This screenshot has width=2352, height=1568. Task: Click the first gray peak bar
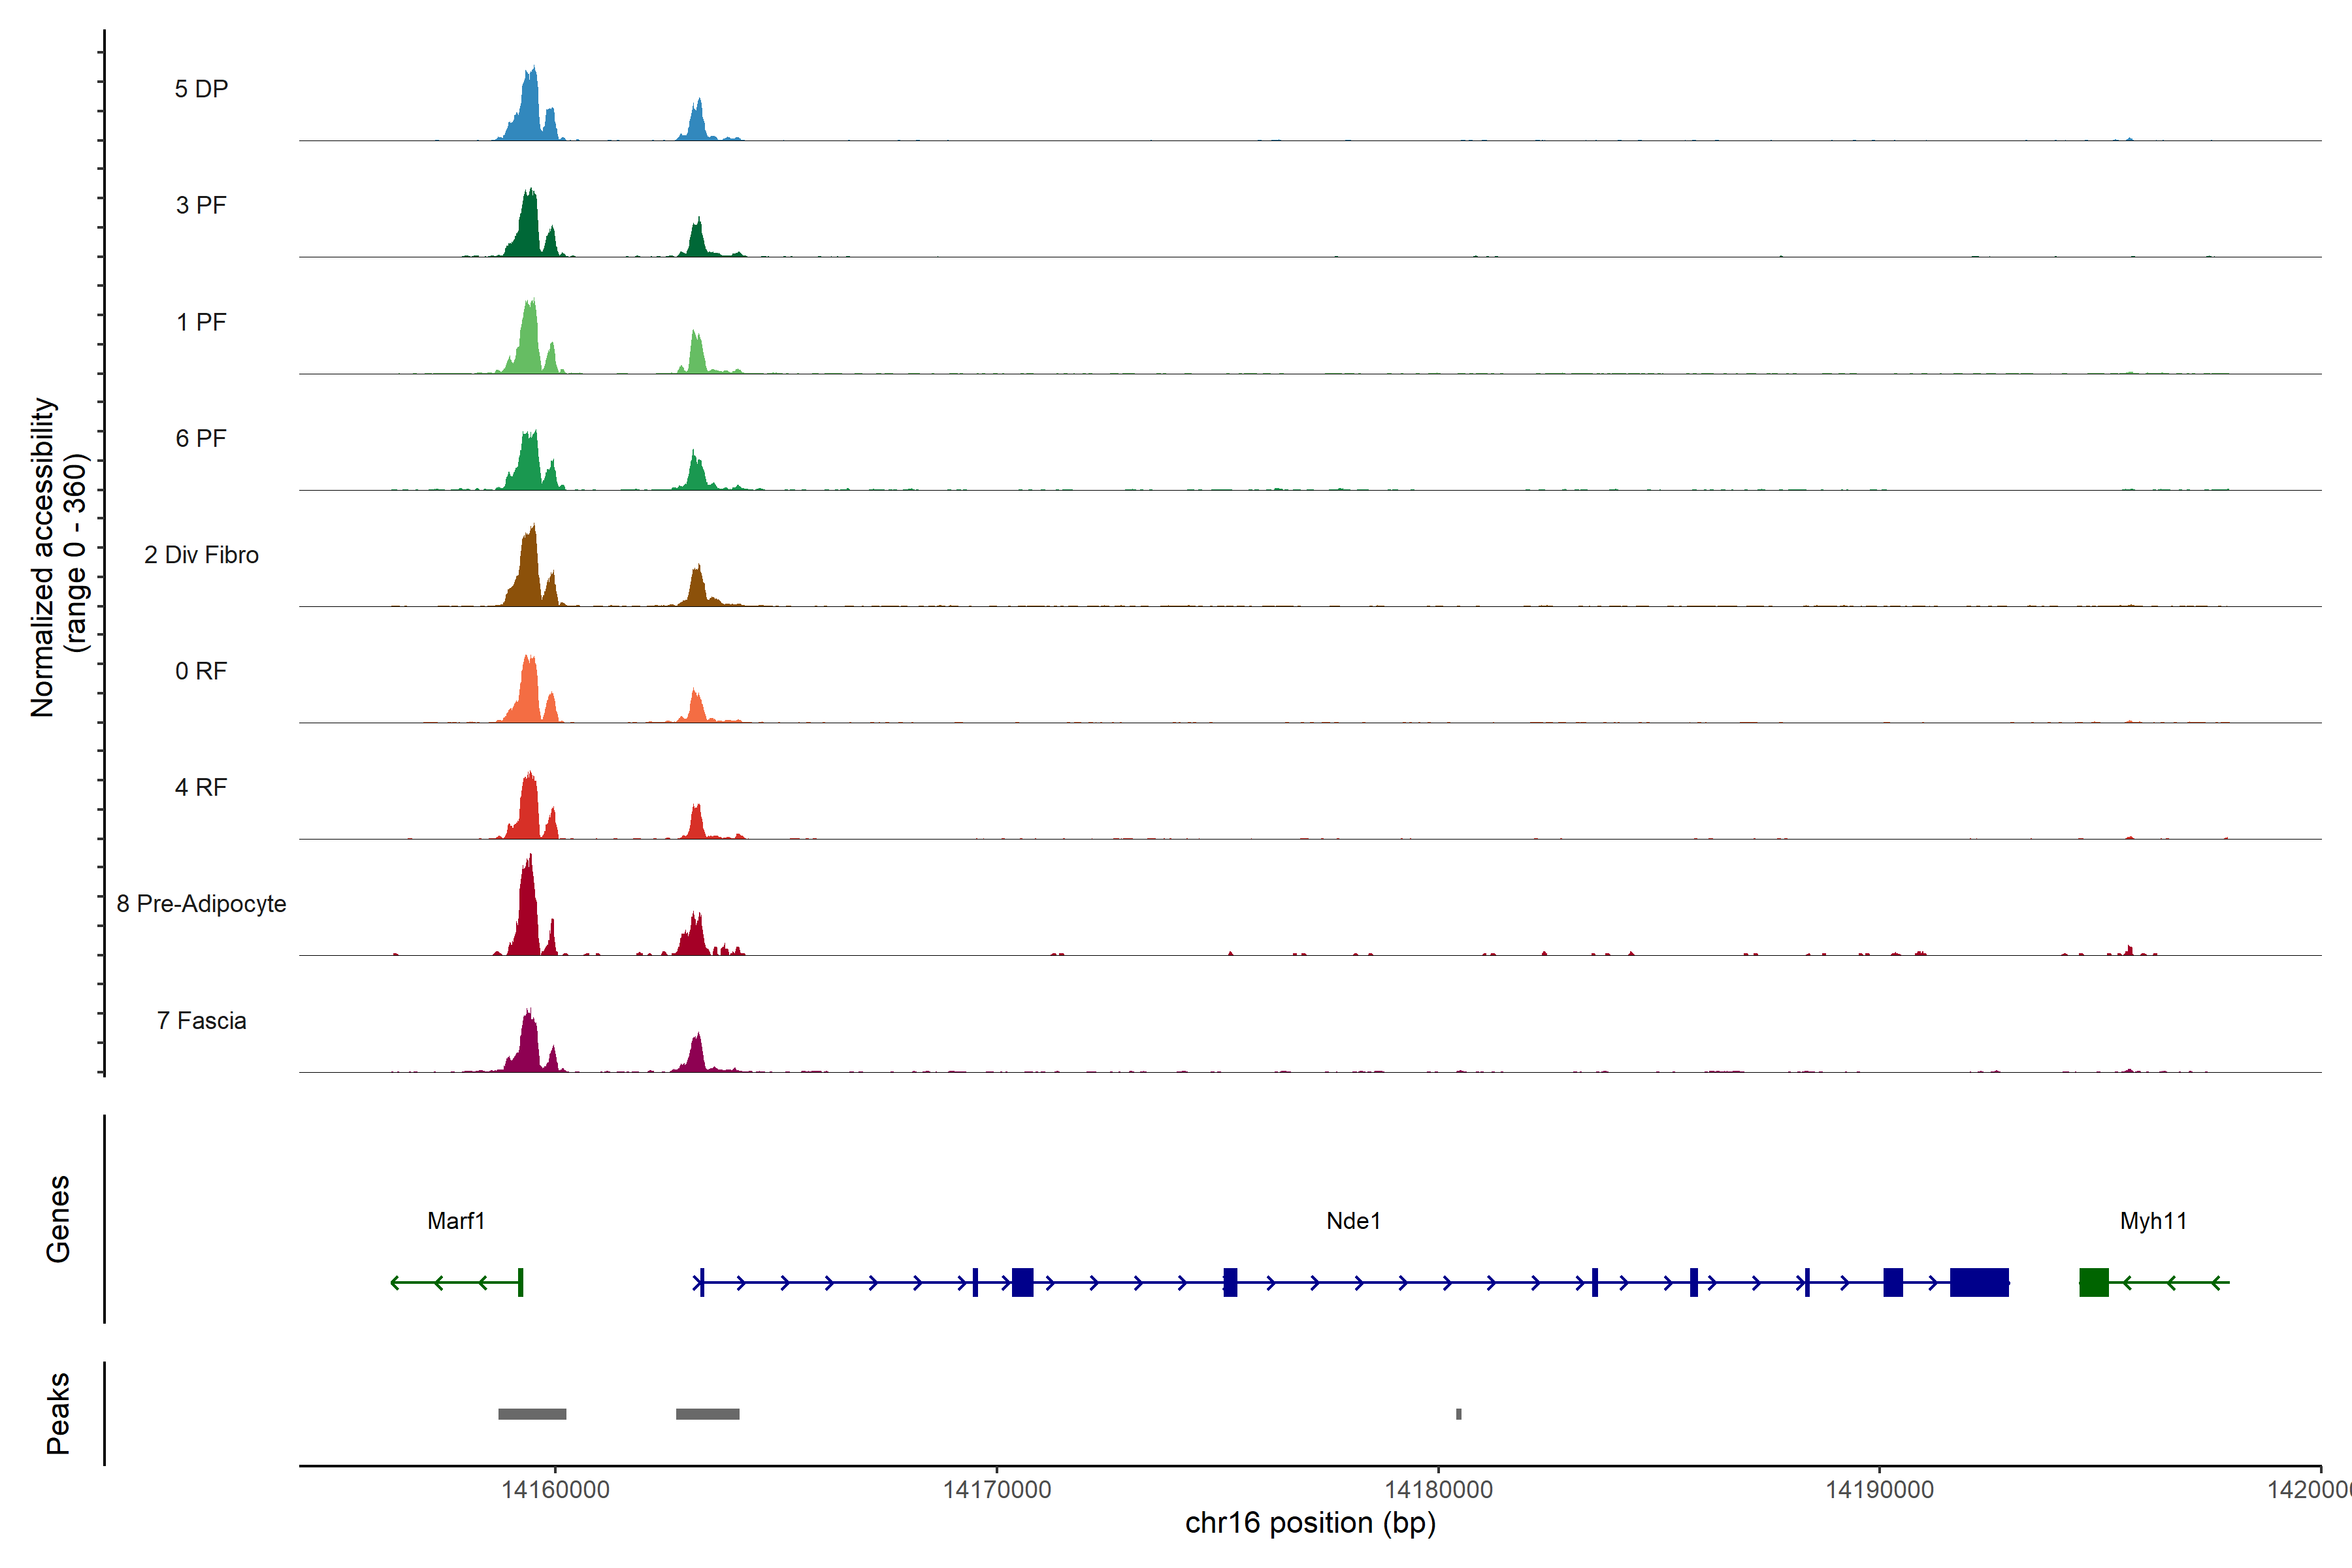click(532, 1414)
